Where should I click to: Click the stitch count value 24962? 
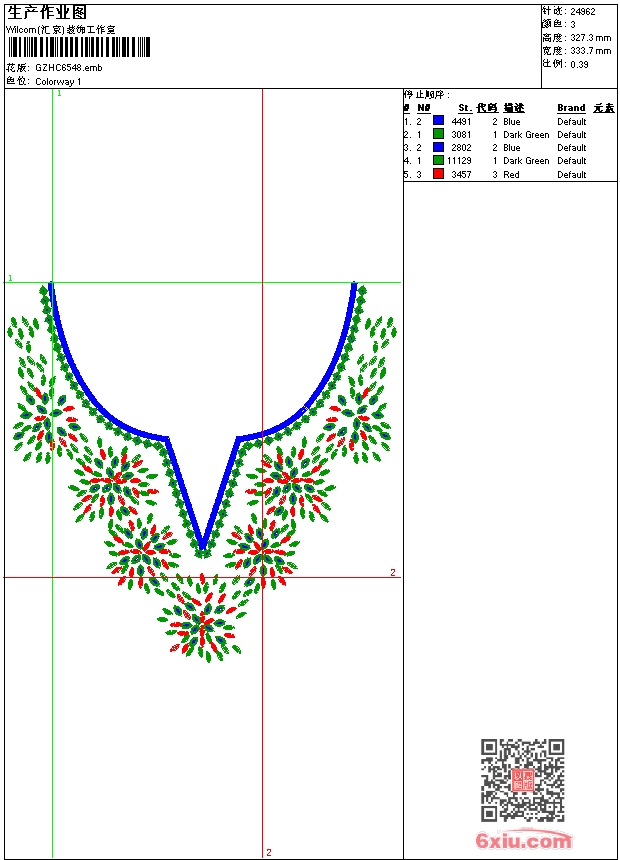coord(583,12)
